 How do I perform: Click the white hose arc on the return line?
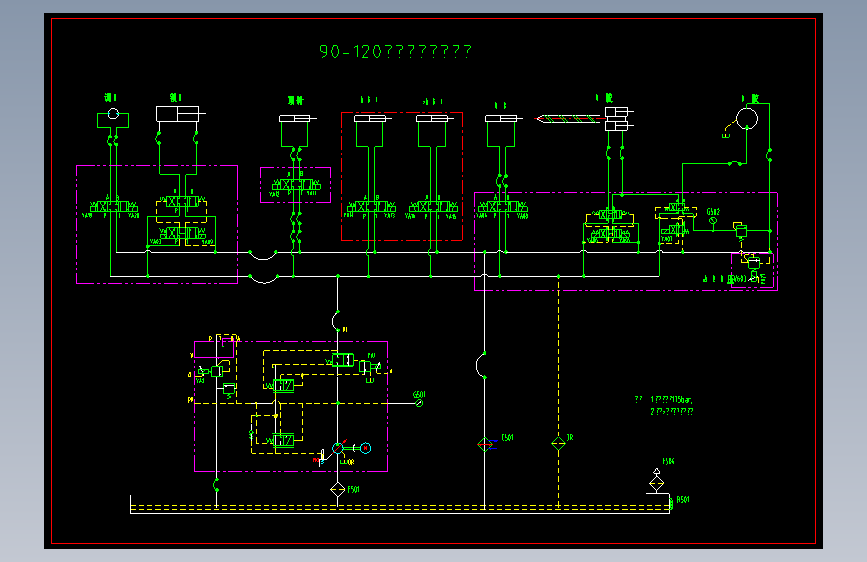tap(480, 365)
